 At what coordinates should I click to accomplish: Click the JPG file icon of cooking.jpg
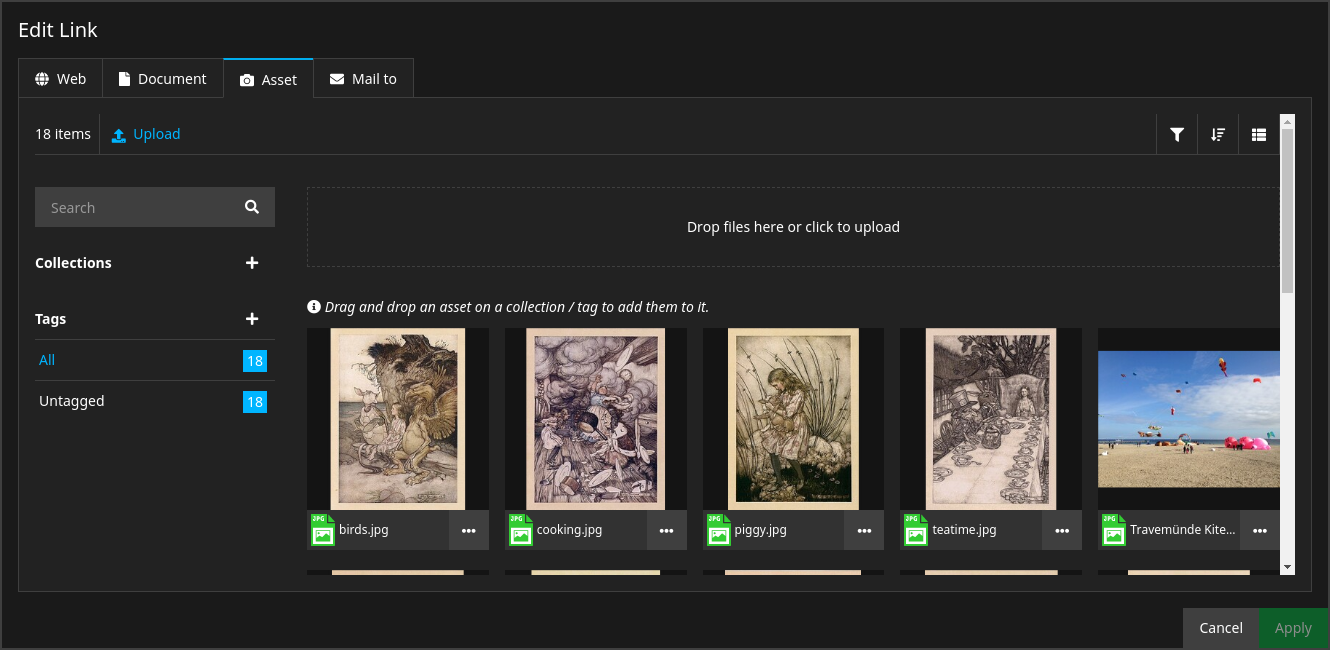coord(520,530)
